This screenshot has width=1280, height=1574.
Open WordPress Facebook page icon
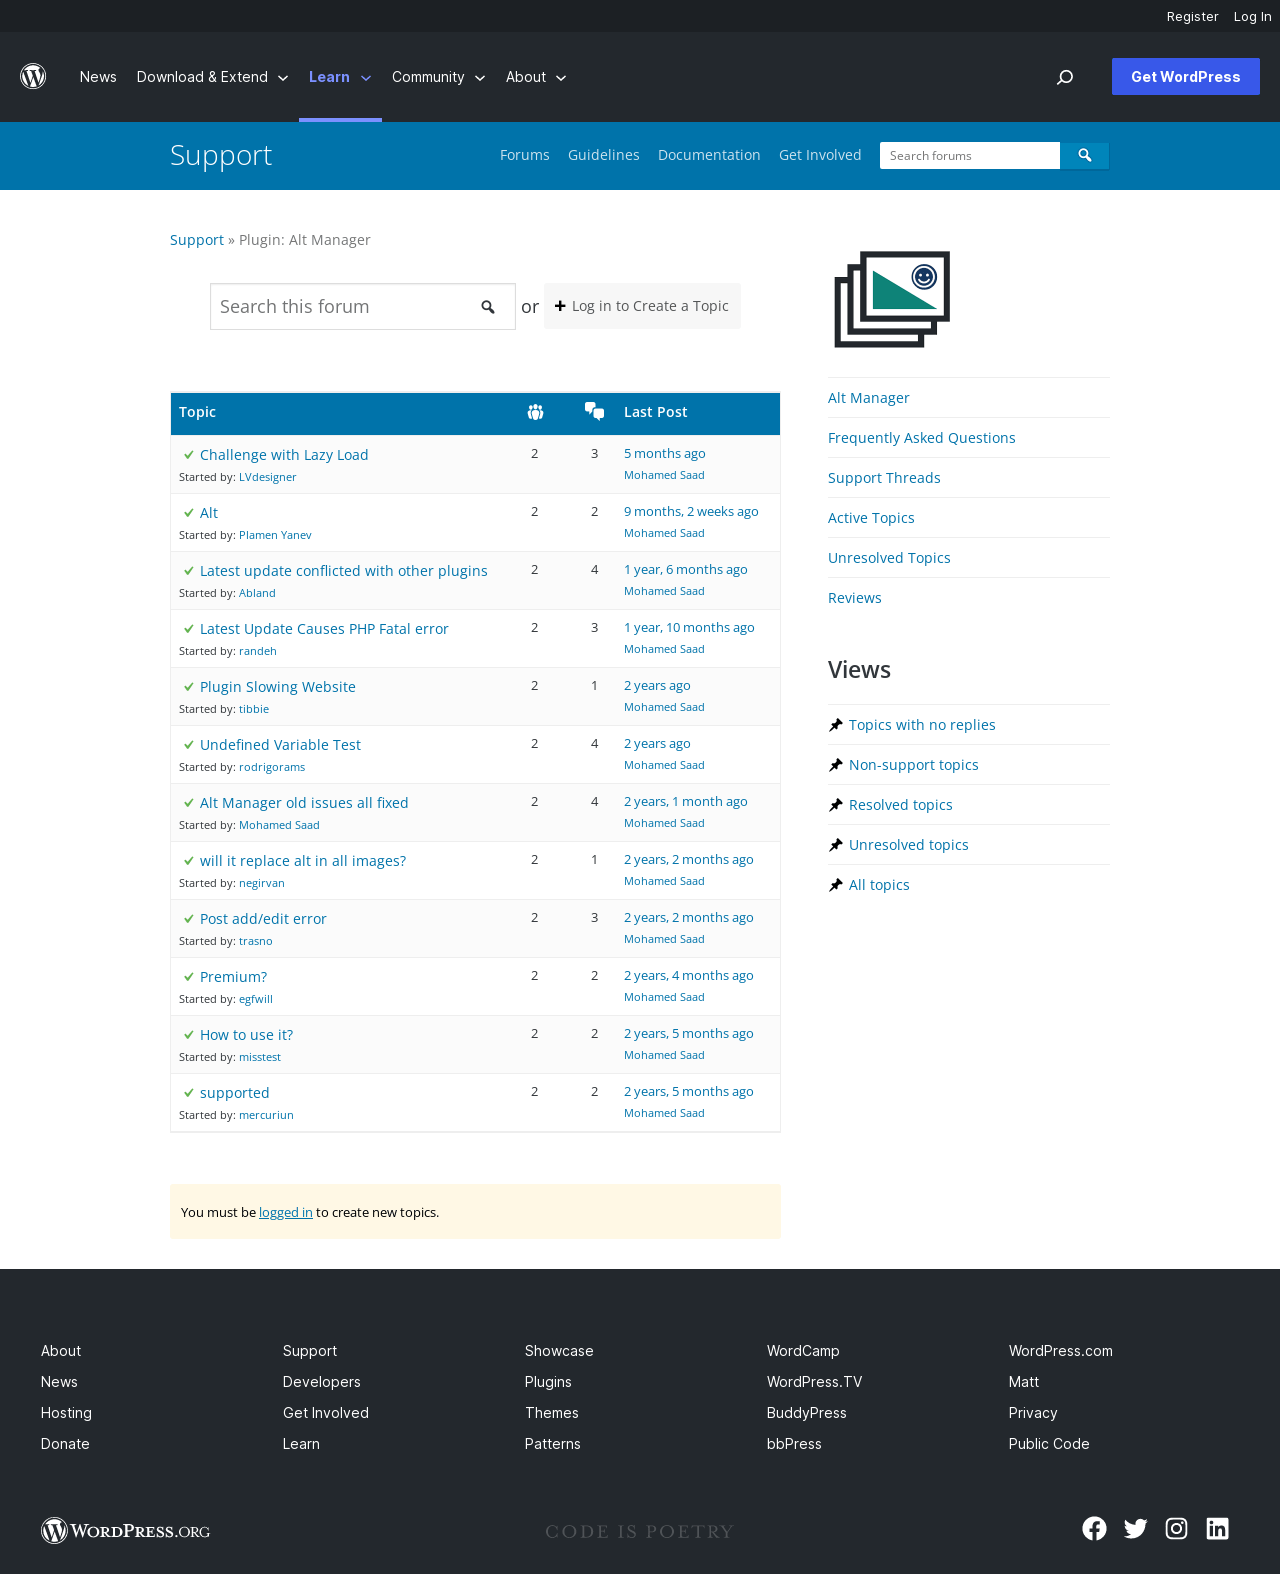point(1095,1528)
